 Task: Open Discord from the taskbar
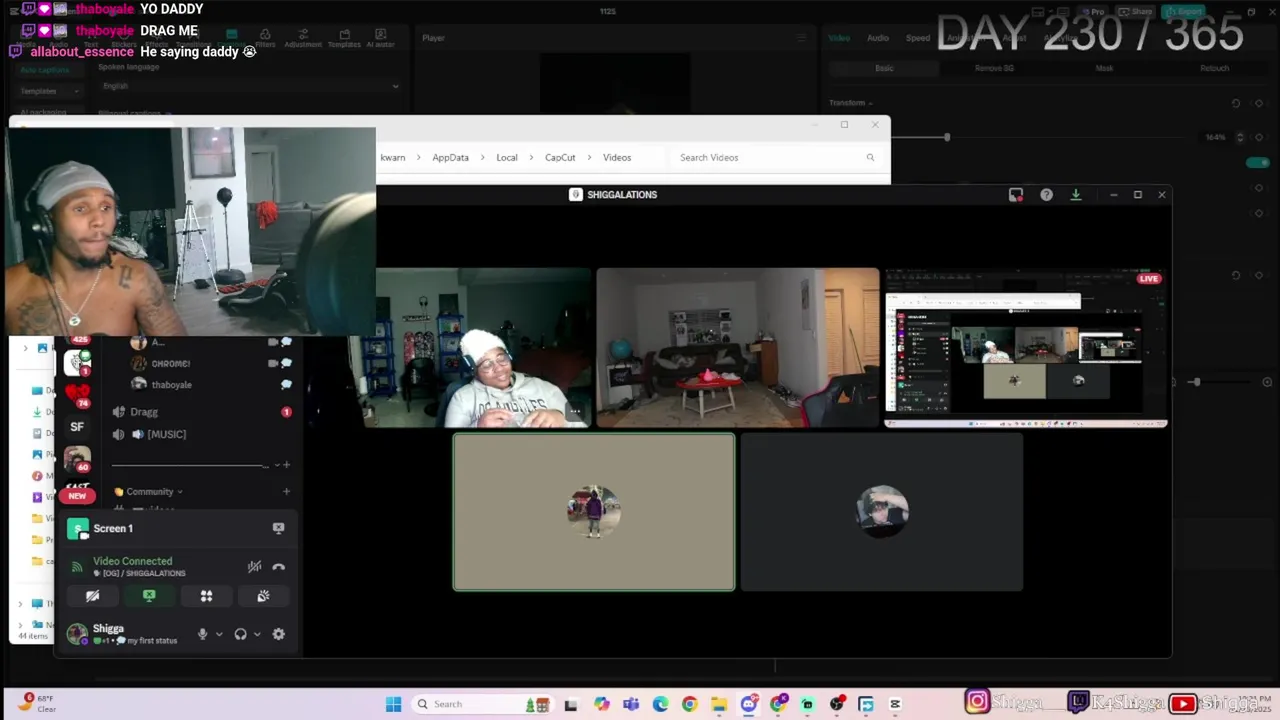click(x=749, y=704)
